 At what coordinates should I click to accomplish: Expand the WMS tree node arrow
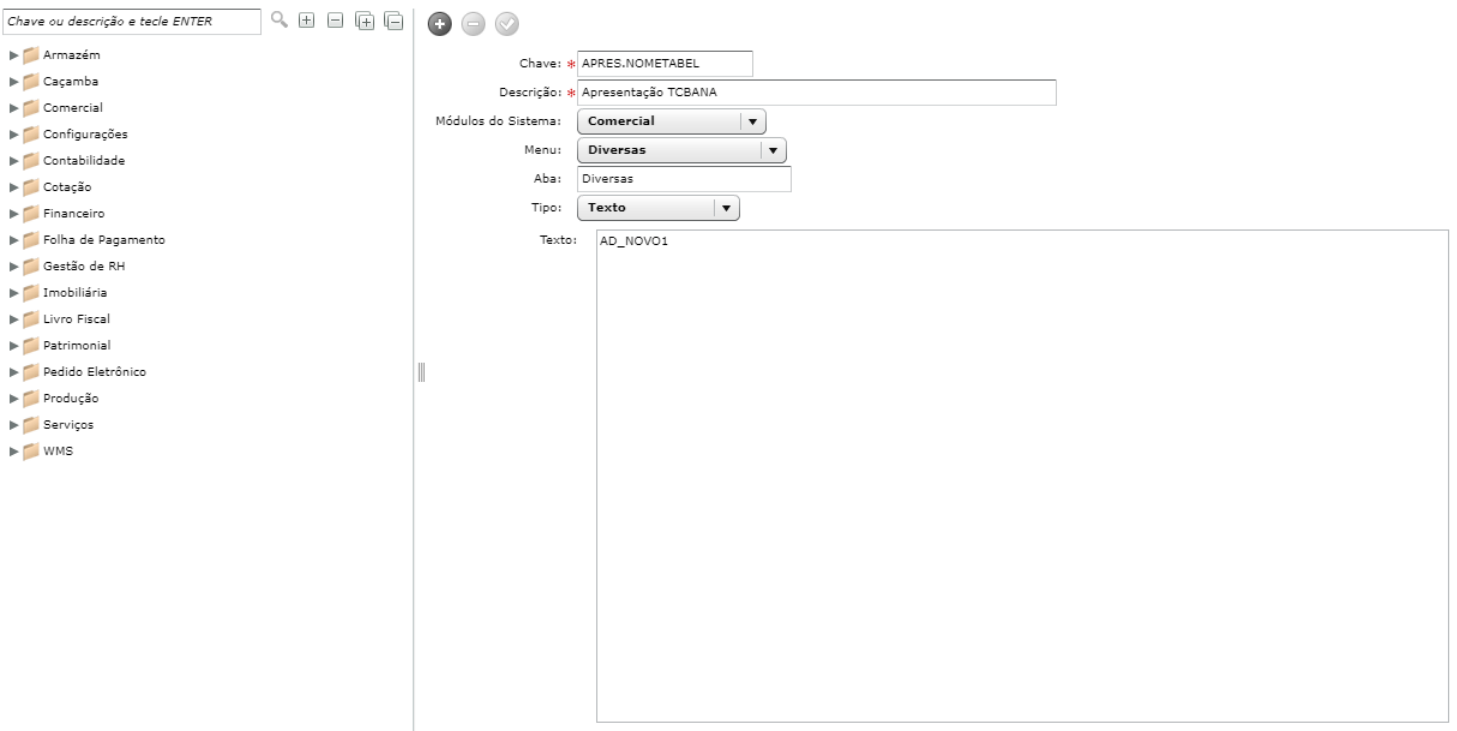click(13, 452)
